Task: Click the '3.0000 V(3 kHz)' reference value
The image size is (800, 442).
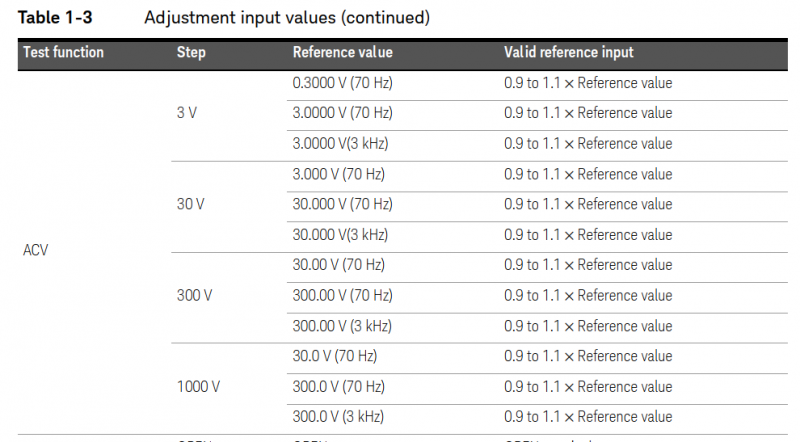Action: (340, 144)
